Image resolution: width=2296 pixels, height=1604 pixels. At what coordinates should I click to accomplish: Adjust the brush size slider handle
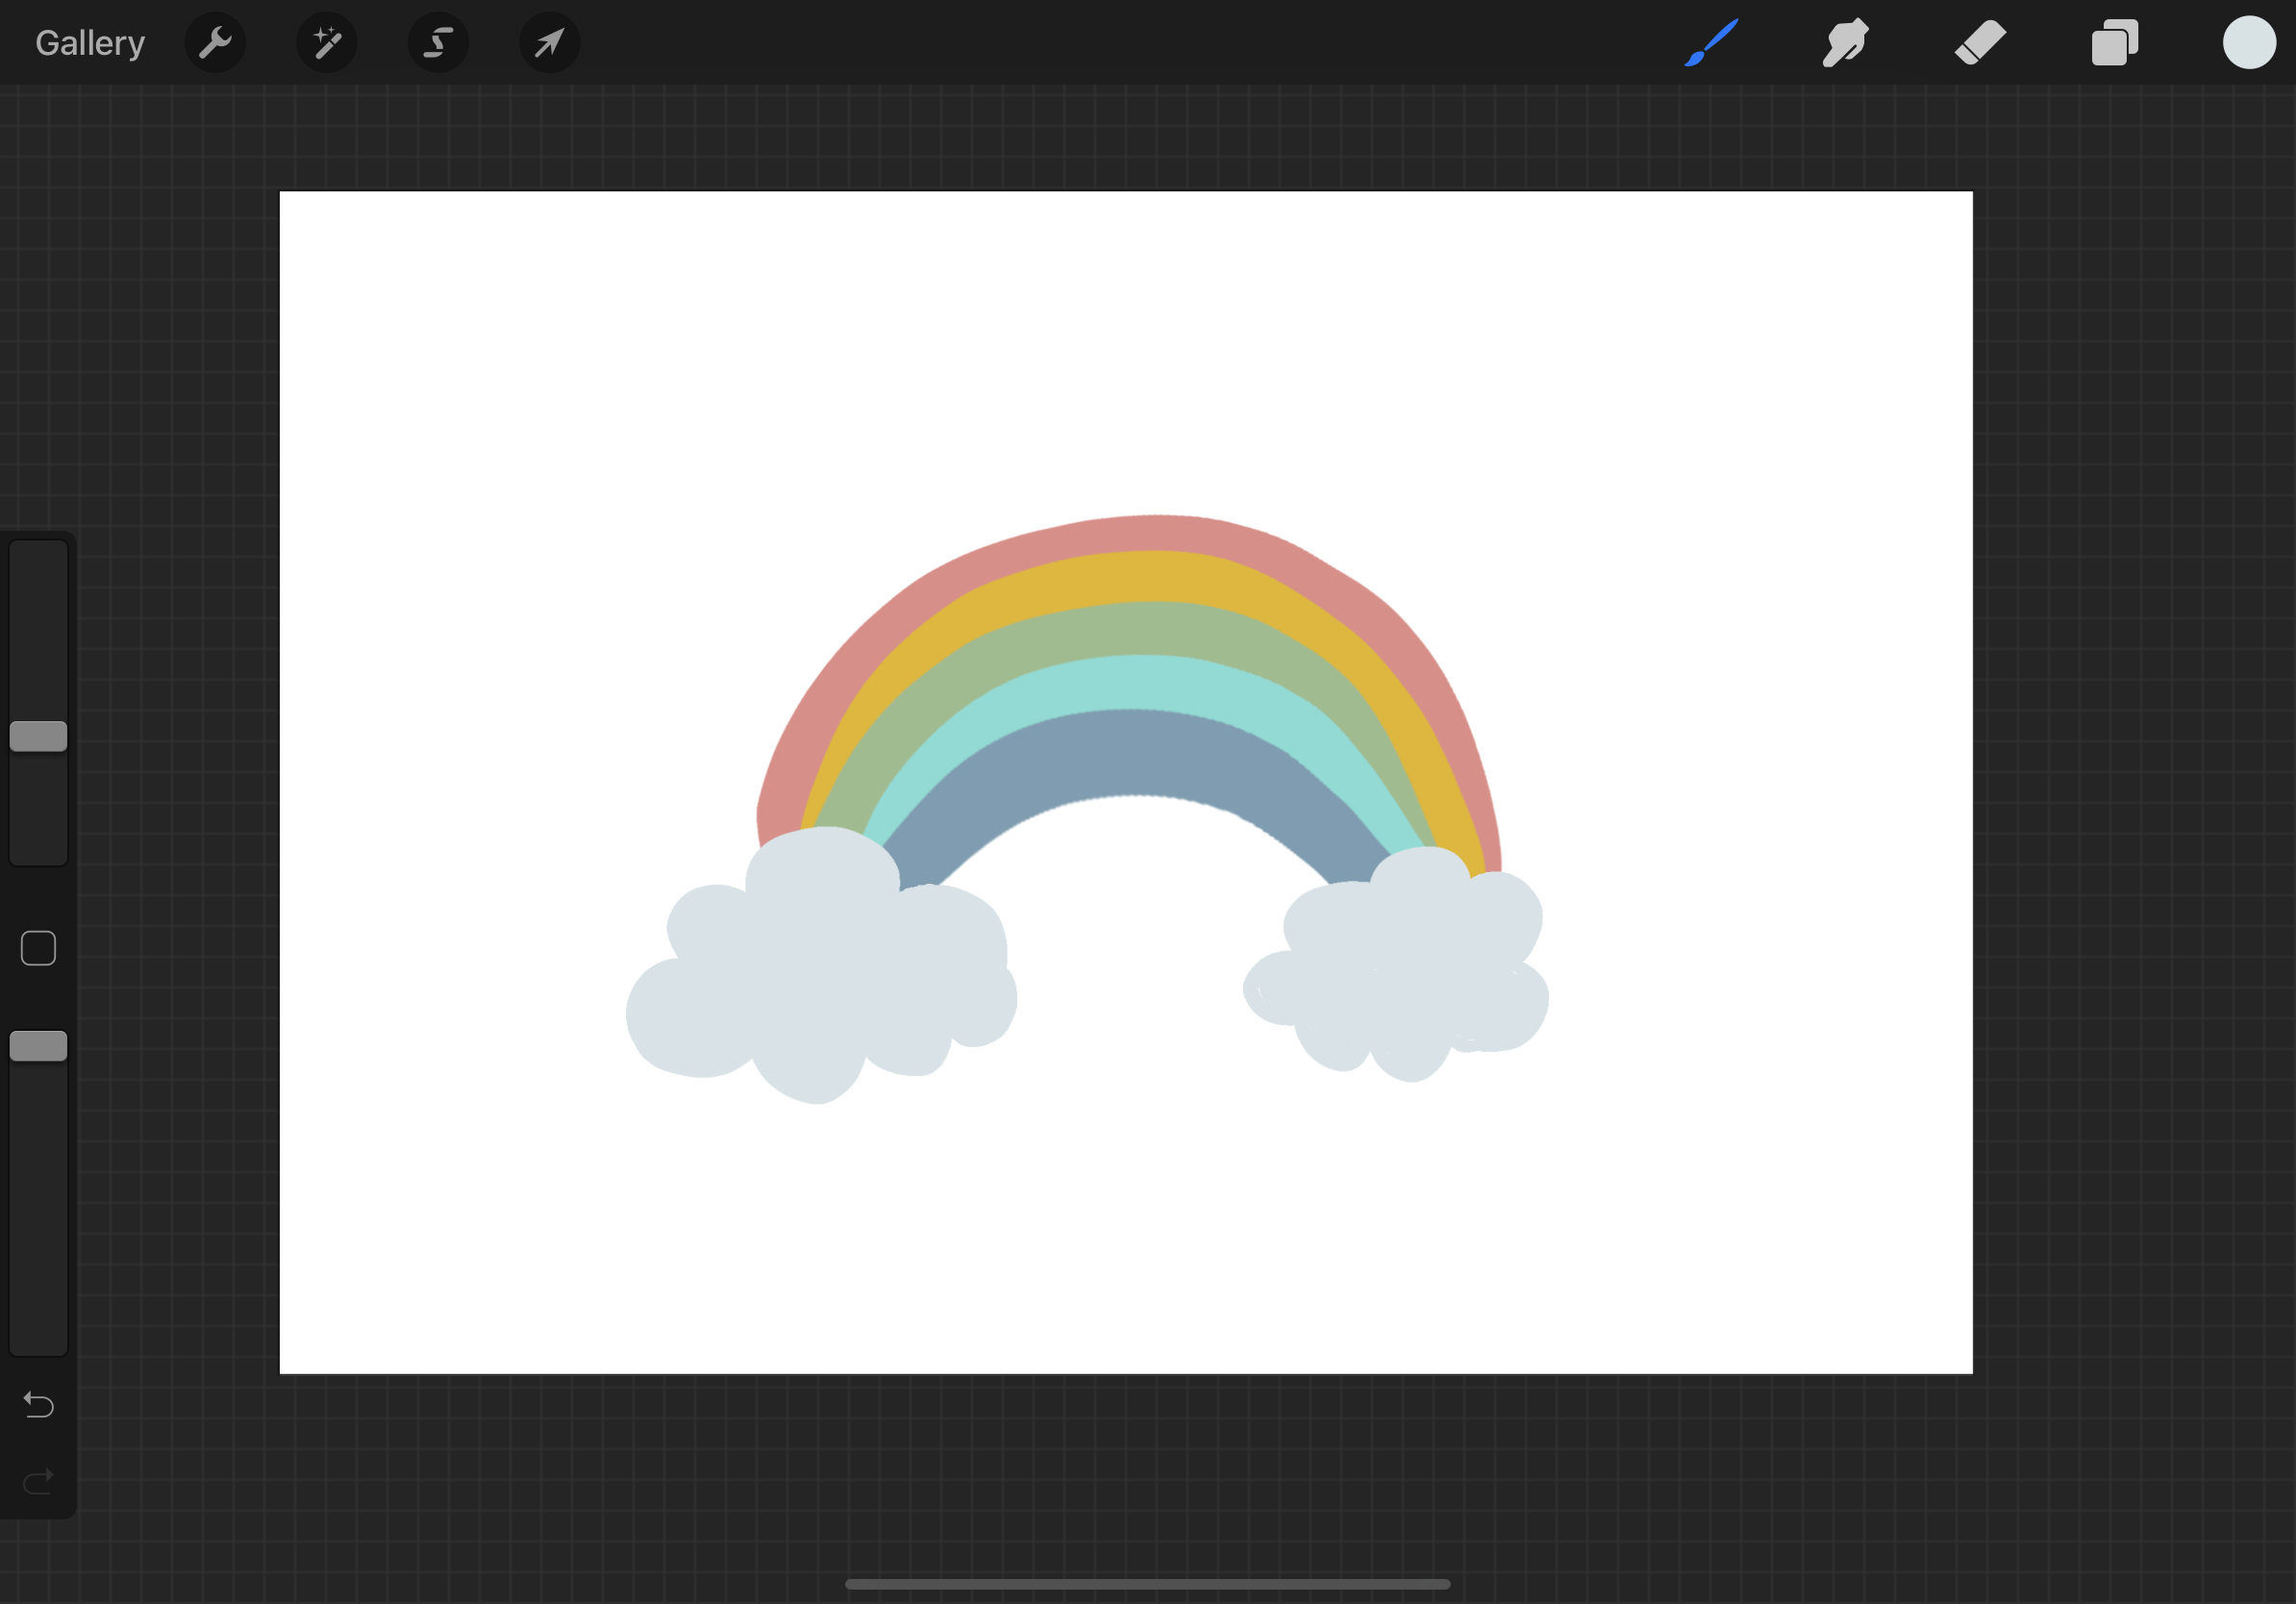38,736
